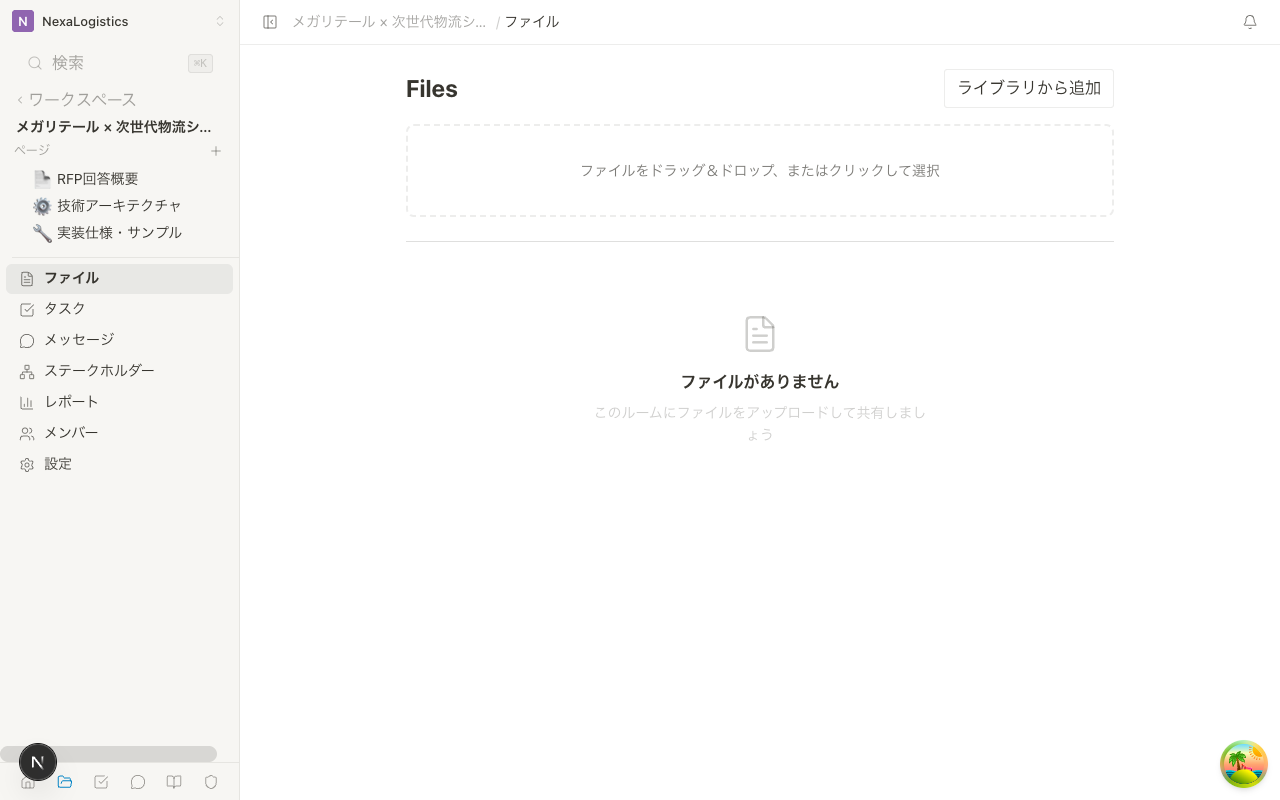Open the library book icon in the bottom dock

pos(174,781)
